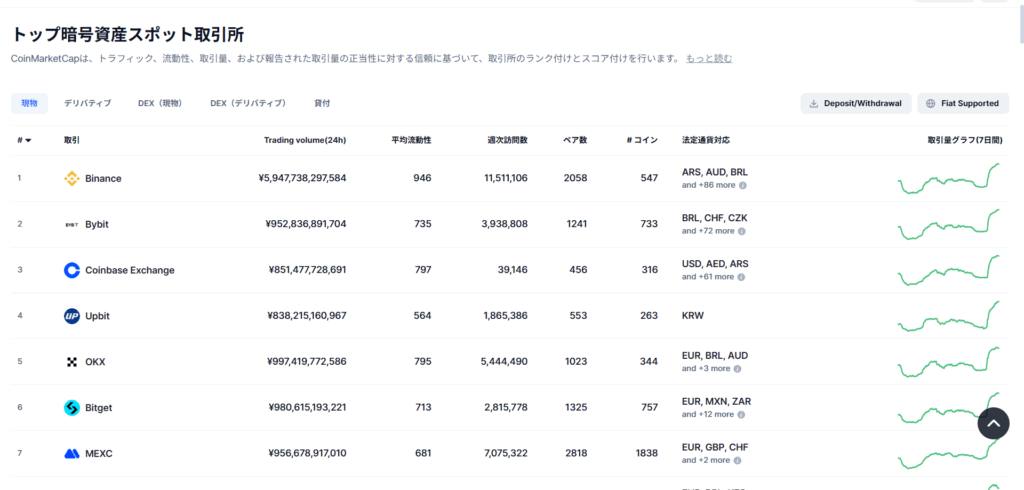The width and height of the screenshot is (1024, 490).
Task: Click info icon beside 'and +86 more'
Action: 743,186
